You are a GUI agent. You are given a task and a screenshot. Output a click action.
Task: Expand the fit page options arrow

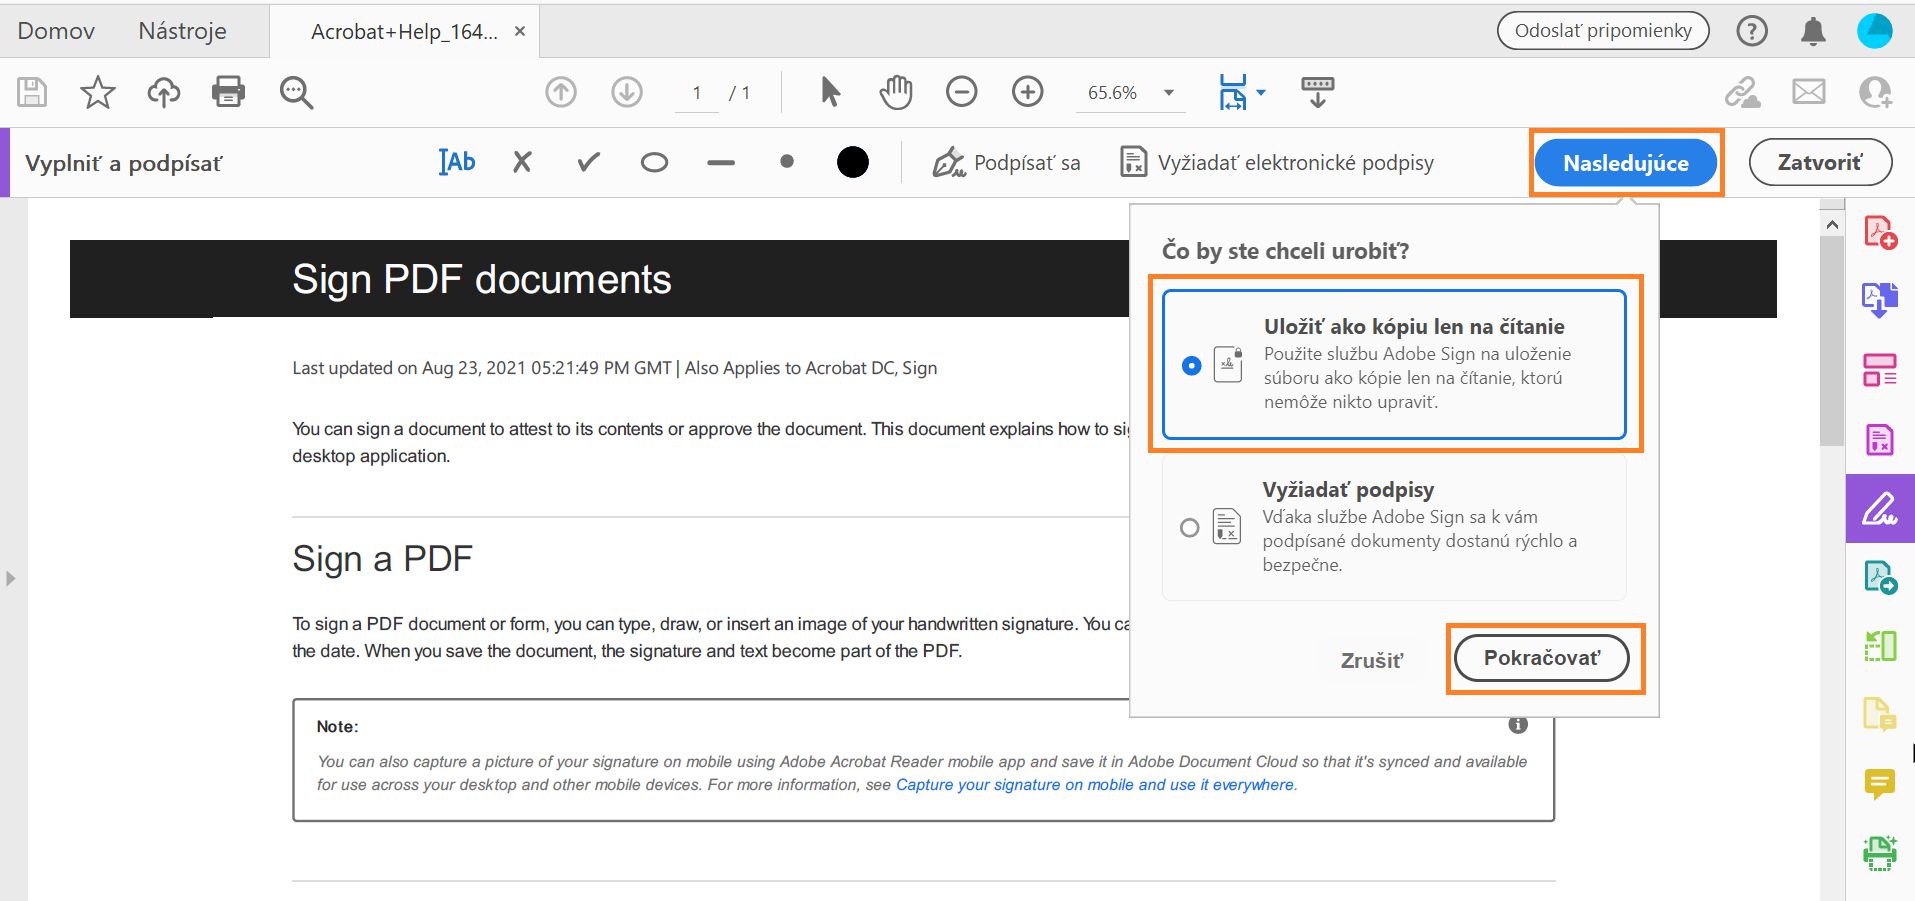click(1260, 92)
